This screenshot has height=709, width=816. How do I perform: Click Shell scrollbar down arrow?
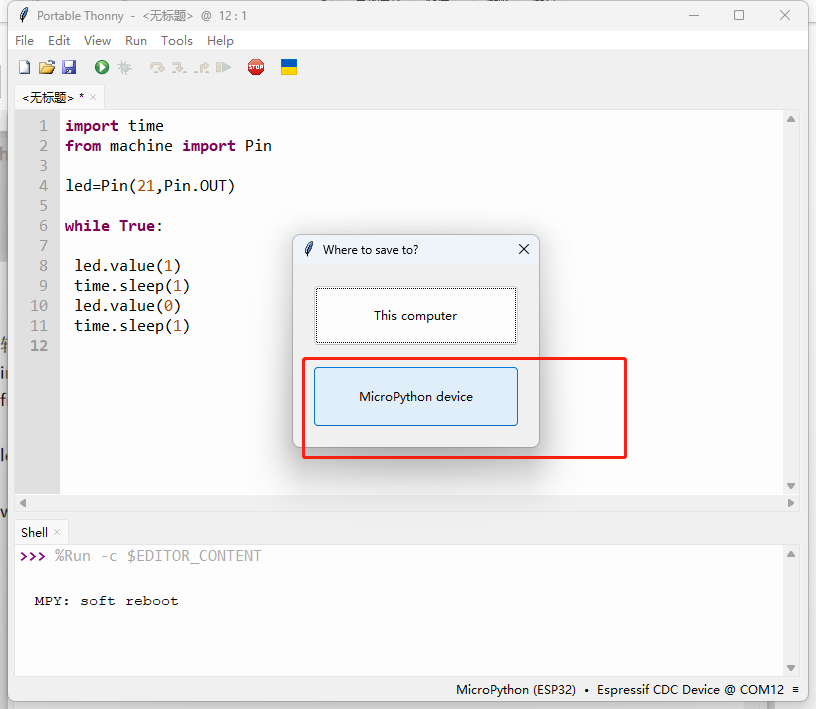click(x=791, y=668)
